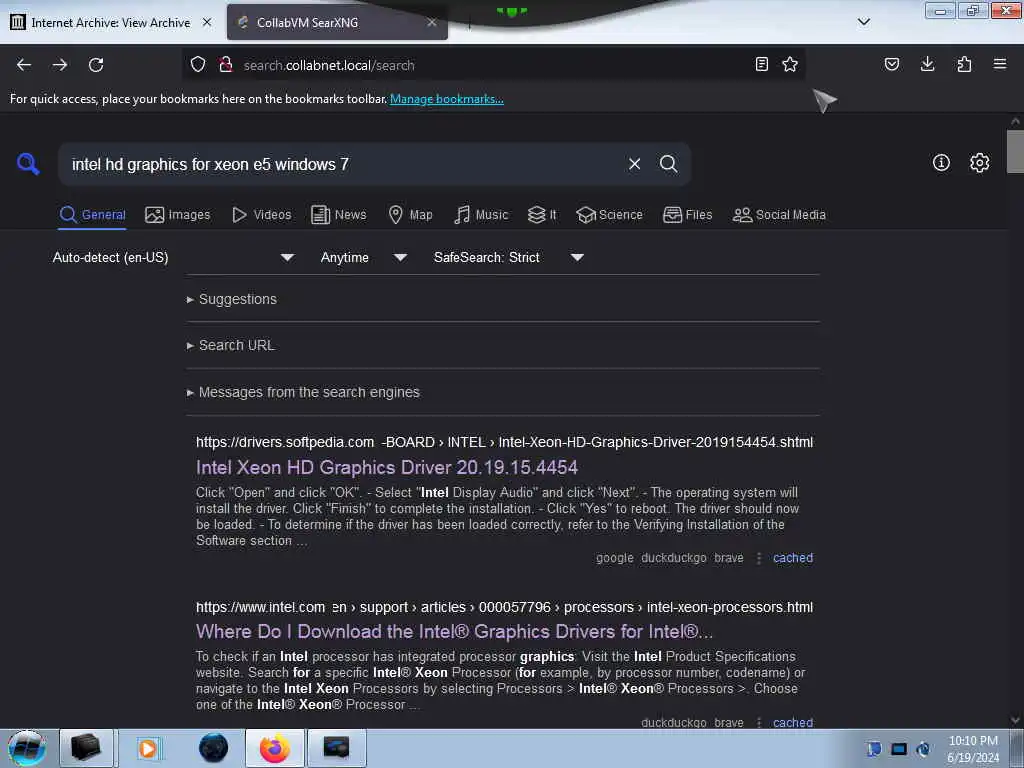Switch to Internet Archive: View Archive tab

(112, 22)
